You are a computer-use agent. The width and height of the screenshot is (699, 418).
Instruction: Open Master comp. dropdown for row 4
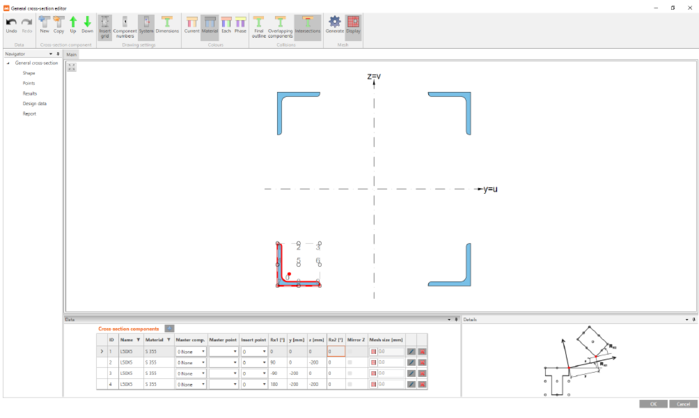(203, 384)
